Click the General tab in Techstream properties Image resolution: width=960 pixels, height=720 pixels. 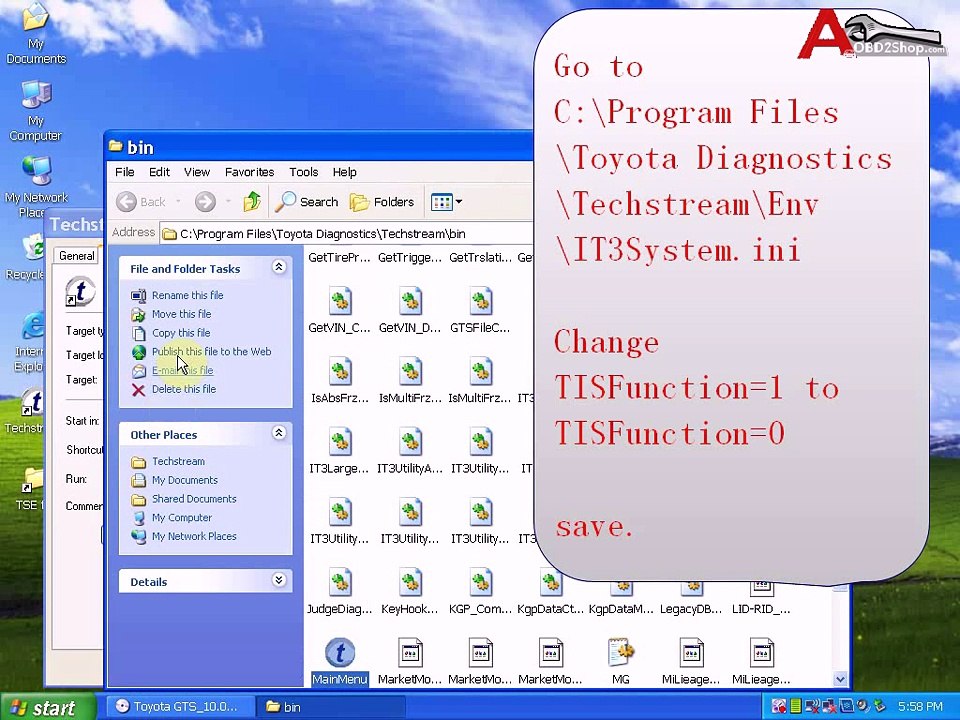[77, 256]
